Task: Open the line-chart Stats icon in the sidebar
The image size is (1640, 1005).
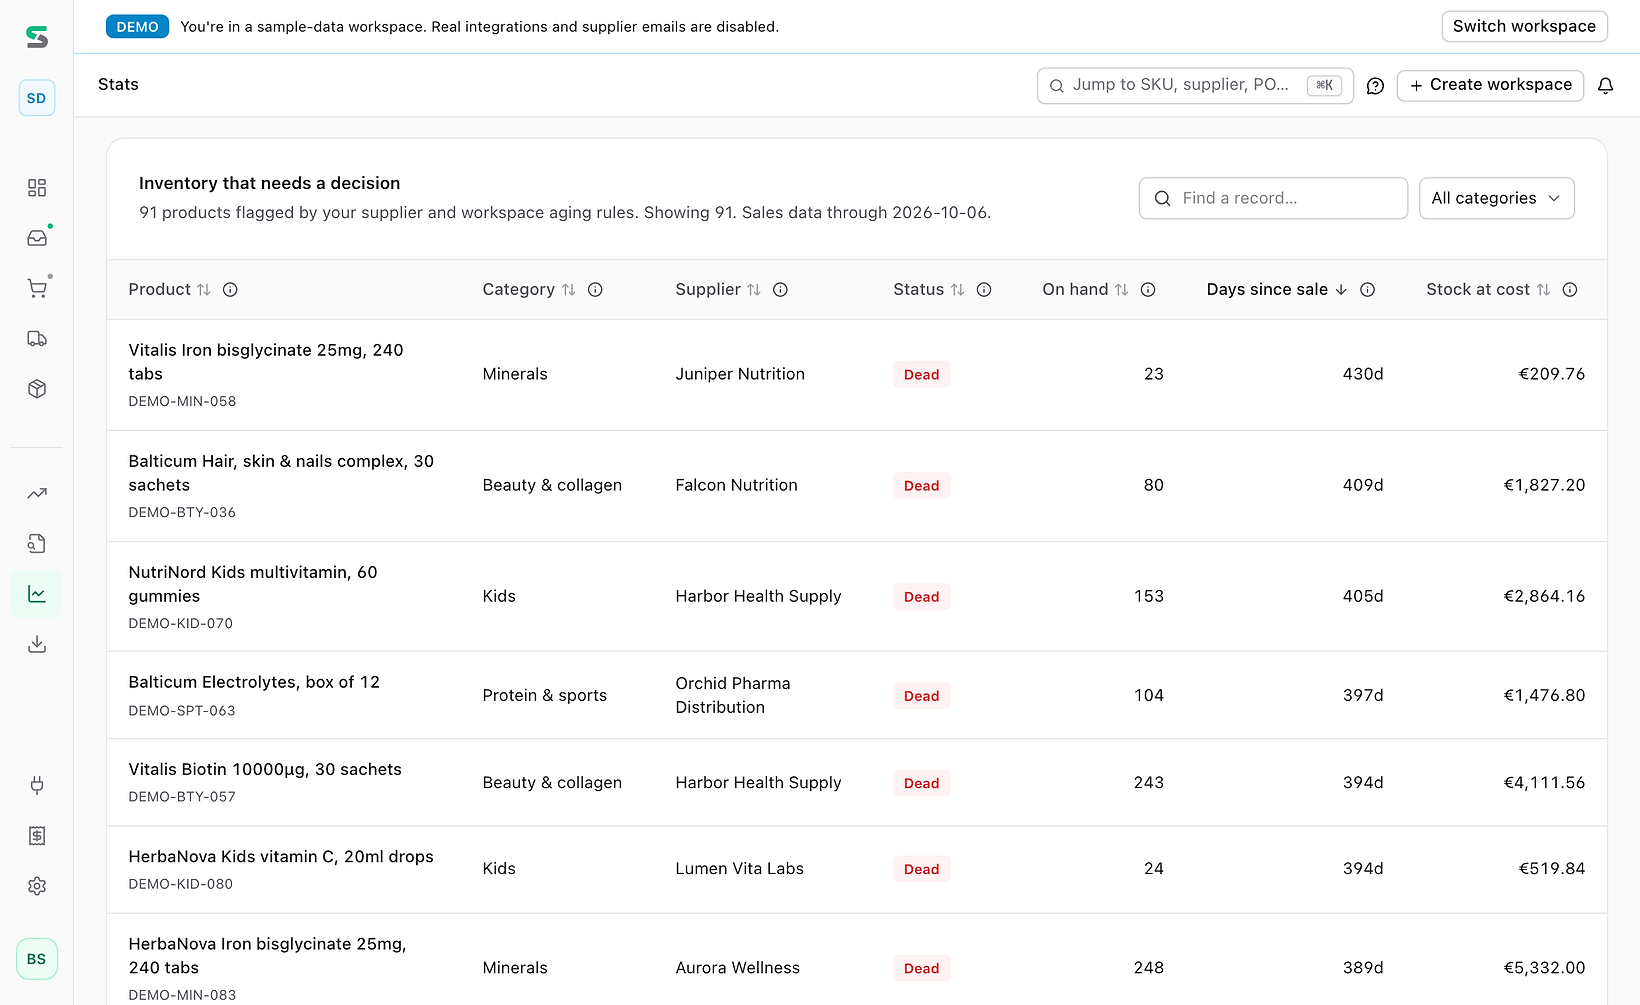Action: click(x=37, y=594)
